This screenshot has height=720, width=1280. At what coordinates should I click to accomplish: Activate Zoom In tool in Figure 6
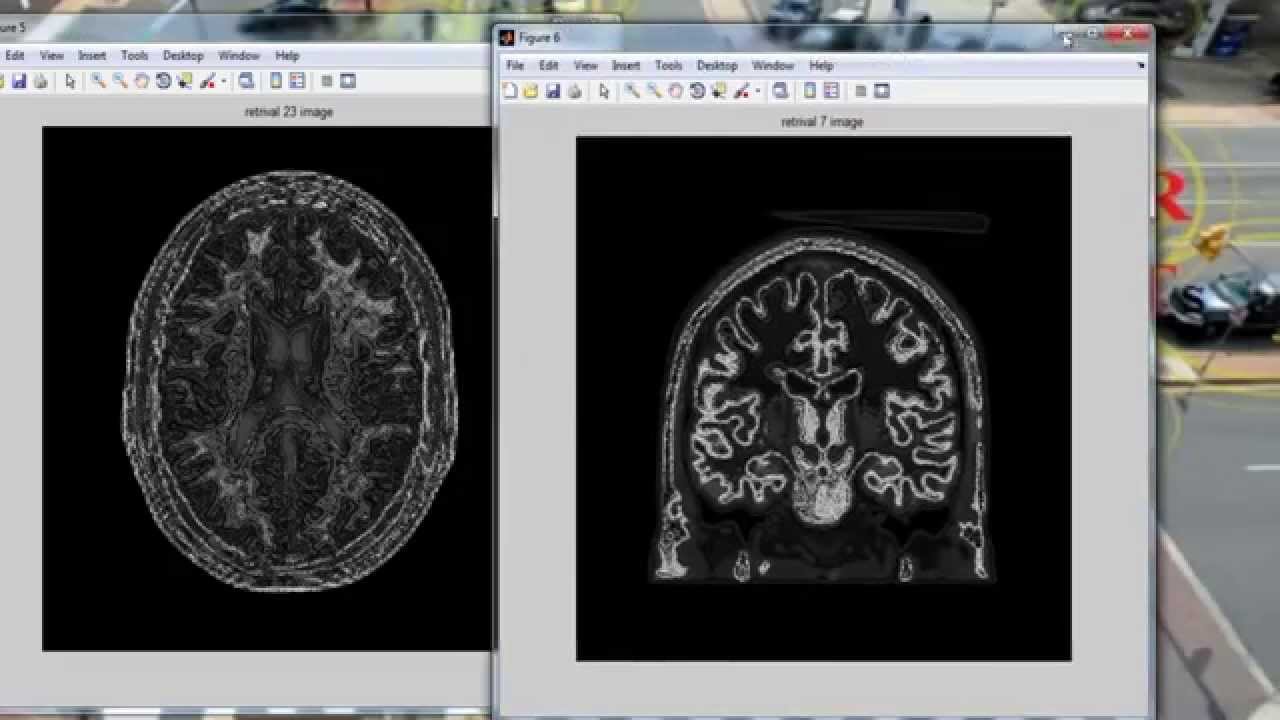point(632,91)
